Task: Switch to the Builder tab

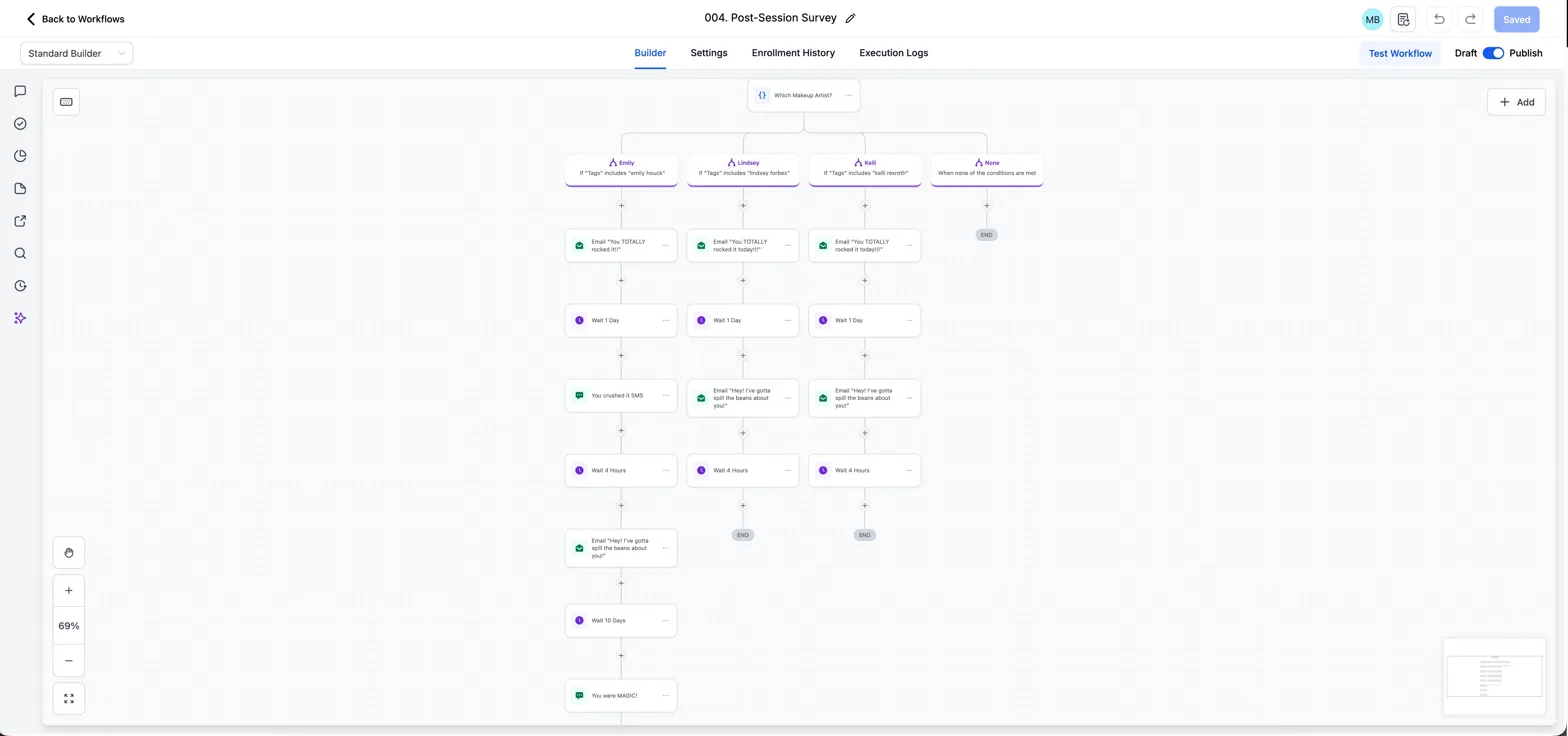Action: click(x=650, y=53)
